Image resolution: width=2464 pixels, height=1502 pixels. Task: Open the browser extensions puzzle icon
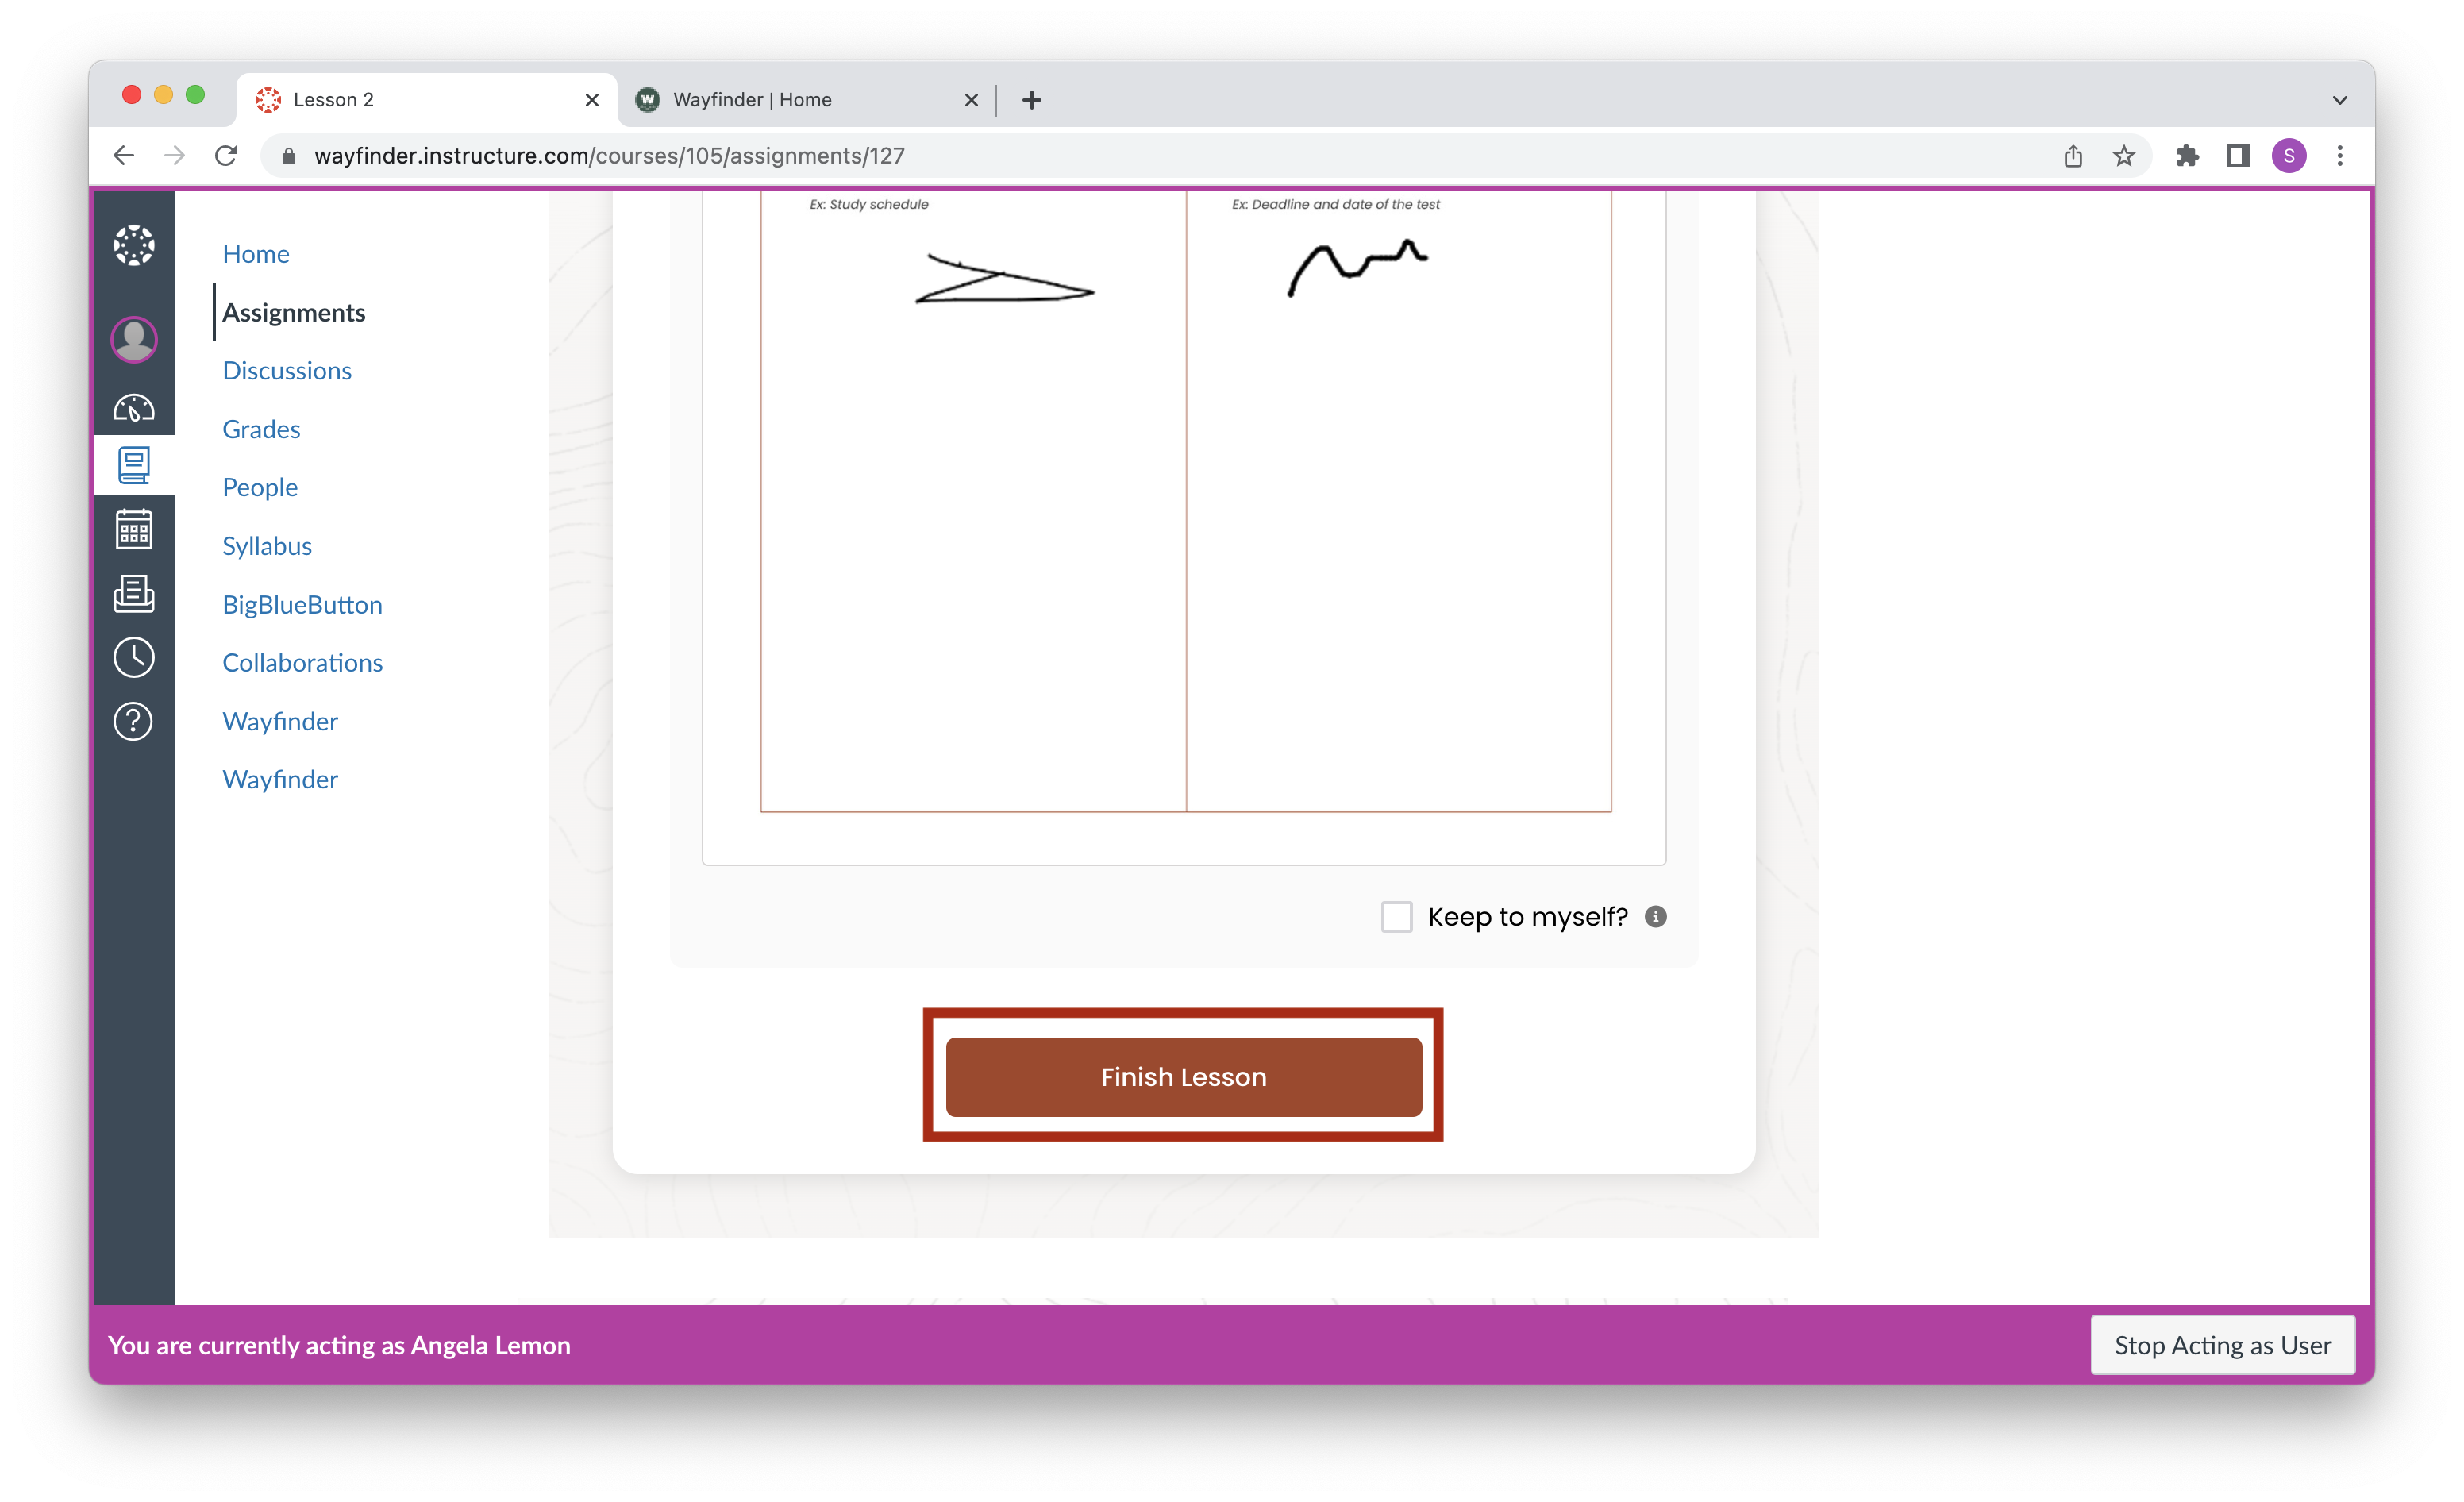coord(2188,156)
